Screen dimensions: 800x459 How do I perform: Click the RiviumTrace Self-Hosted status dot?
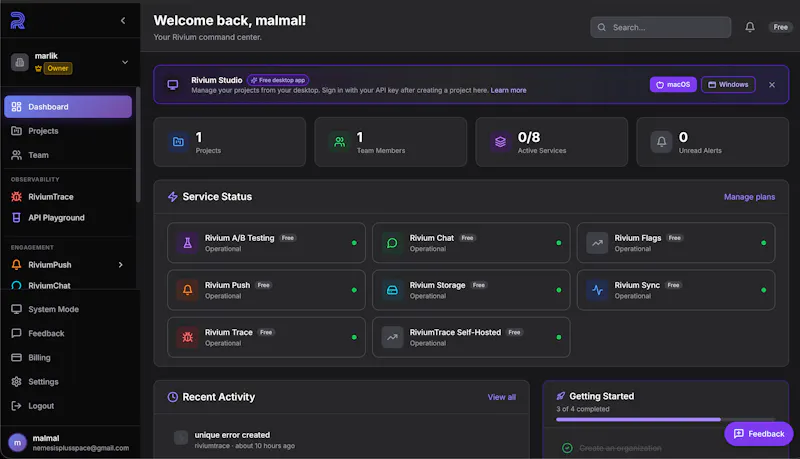point(559,337)
